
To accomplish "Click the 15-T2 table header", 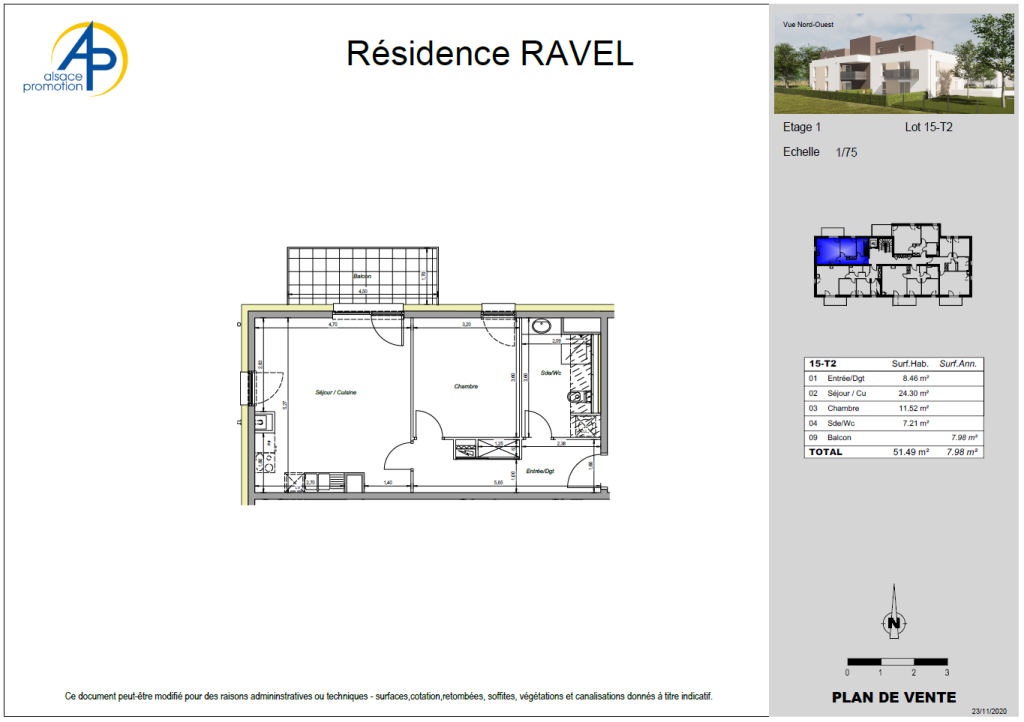I will 822,364.
